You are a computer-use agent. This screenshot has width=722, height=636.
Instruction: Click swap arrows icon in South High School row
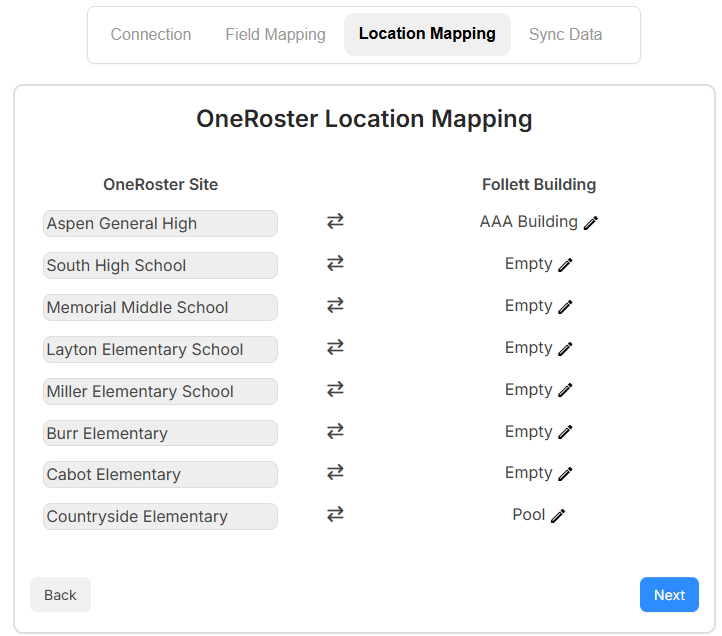[x=335, y=263]
